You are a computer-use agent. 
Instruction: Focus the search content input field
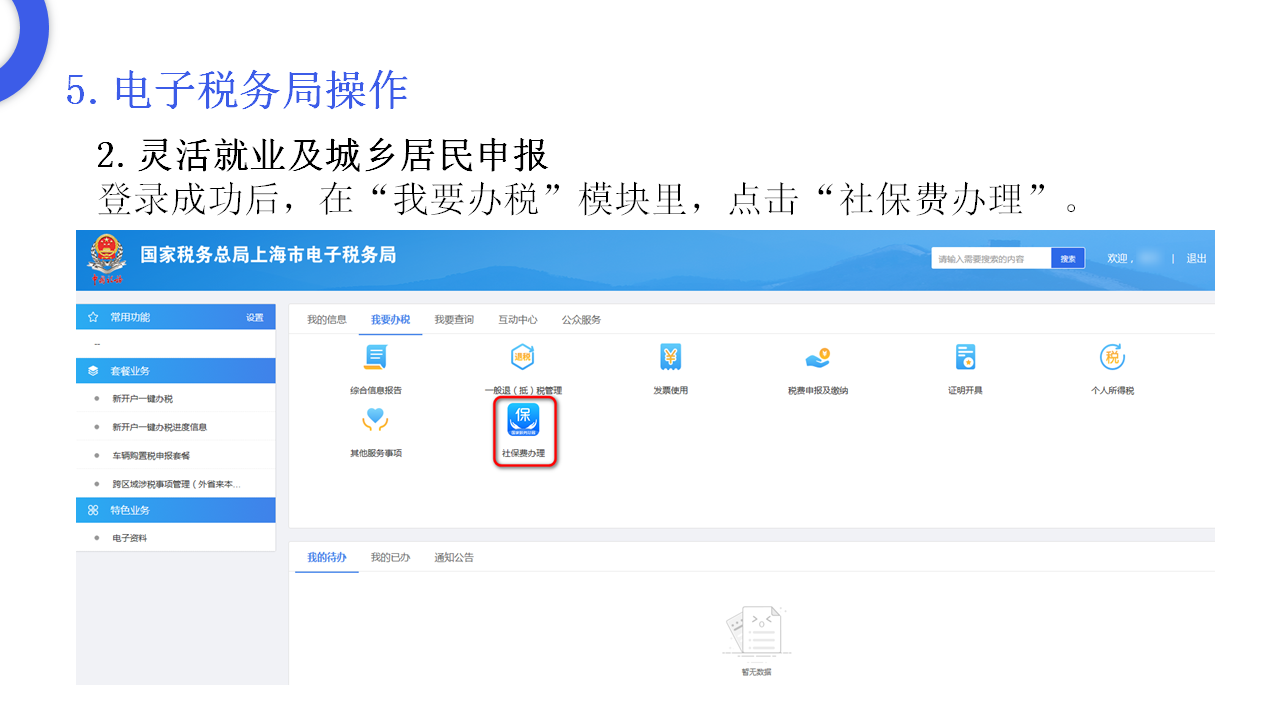pyautogui.click(x=991, y=259)
